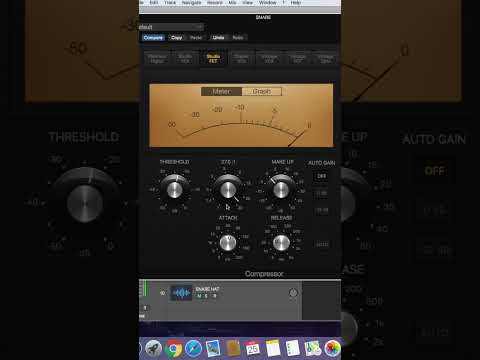Select the Vintage FET compressor model

(297, 59)
